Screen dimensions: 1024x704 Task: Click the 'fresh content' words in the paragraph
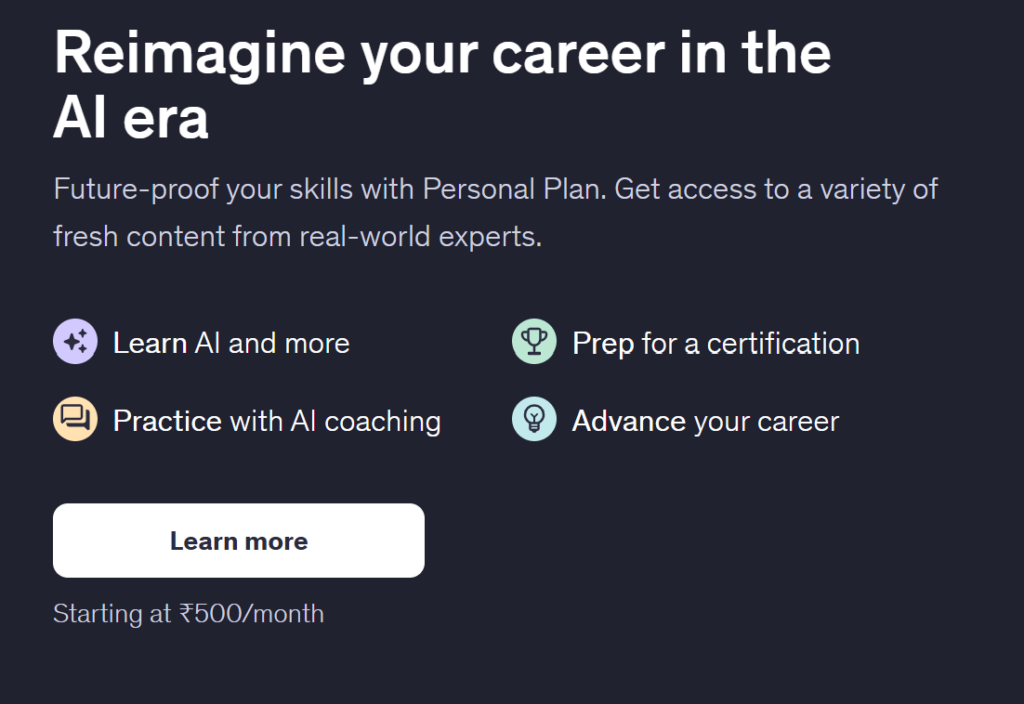tap(138, 238)
